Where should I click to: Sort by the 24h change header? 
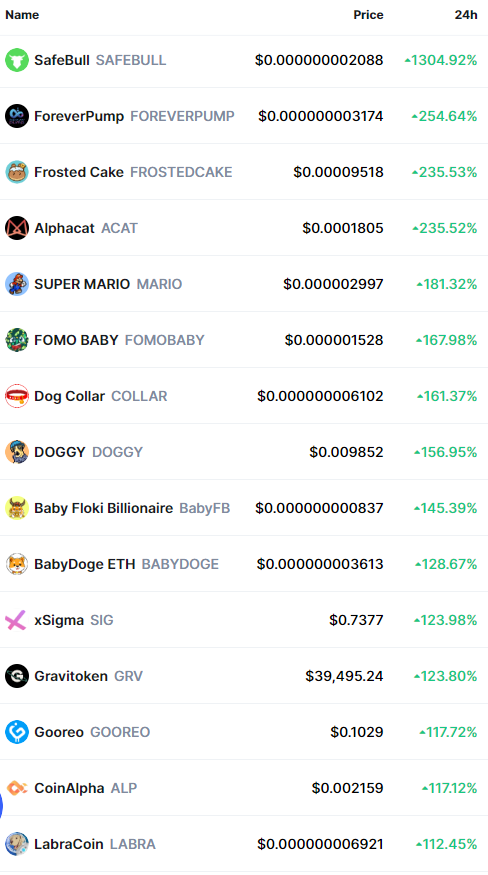[466, 15]
